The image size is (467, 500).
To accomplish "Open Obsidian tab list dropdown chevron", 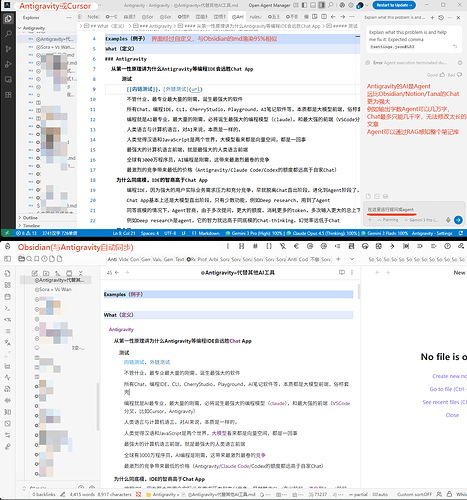I will [352, 259].
